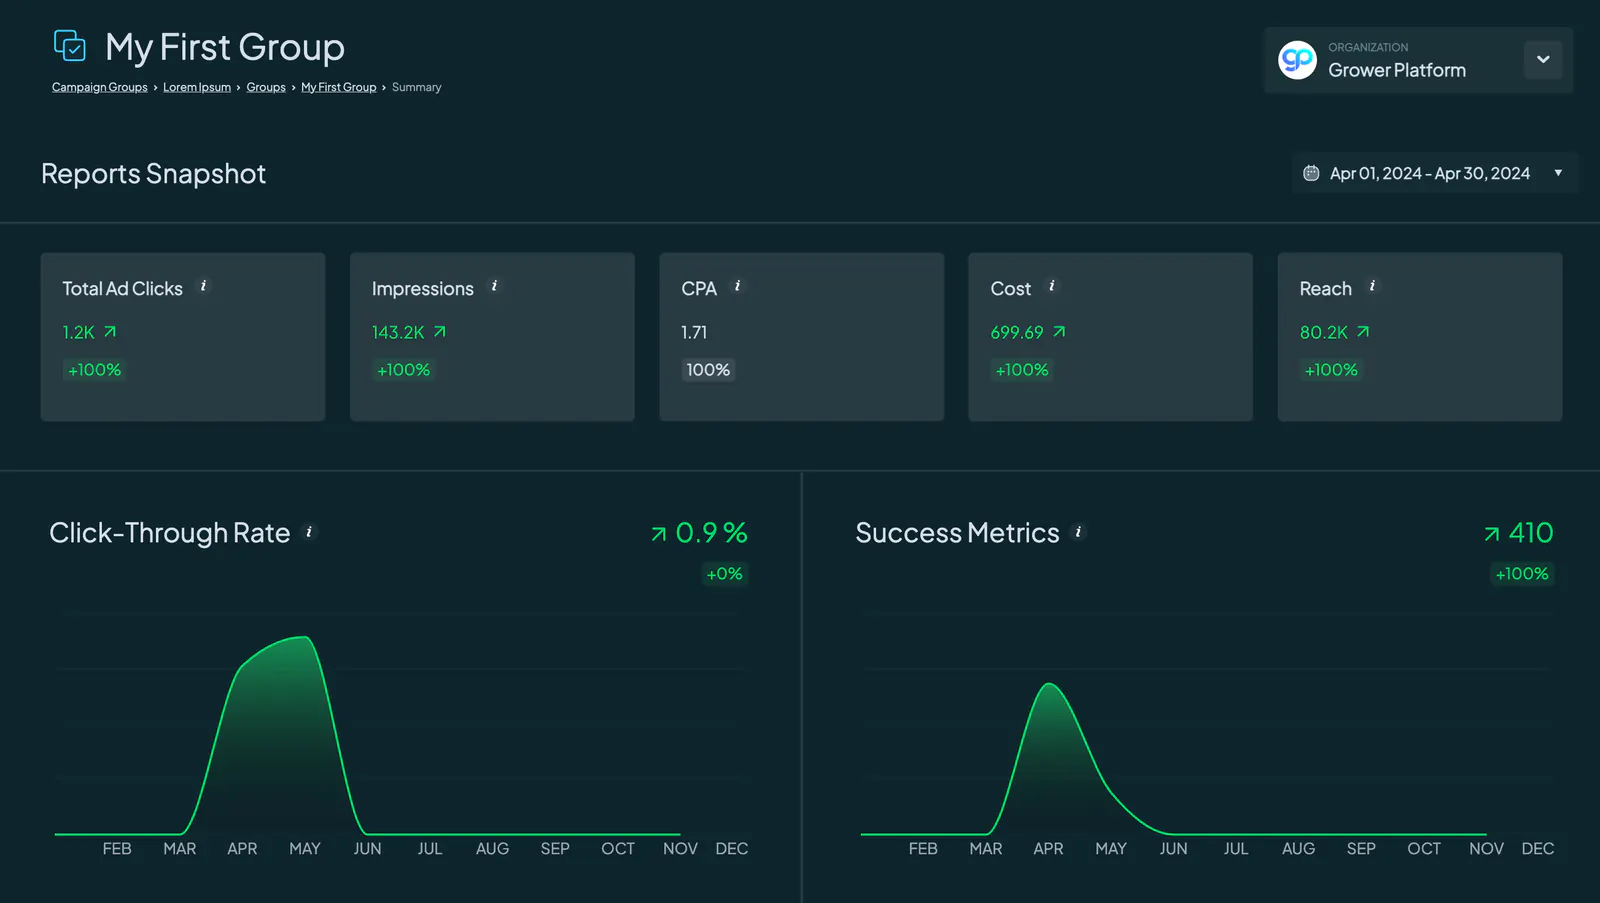This screenshot has height=903, width=1600.
Task: Click the Total Ad Clicks +100% badge
Action: pos(94,370)
